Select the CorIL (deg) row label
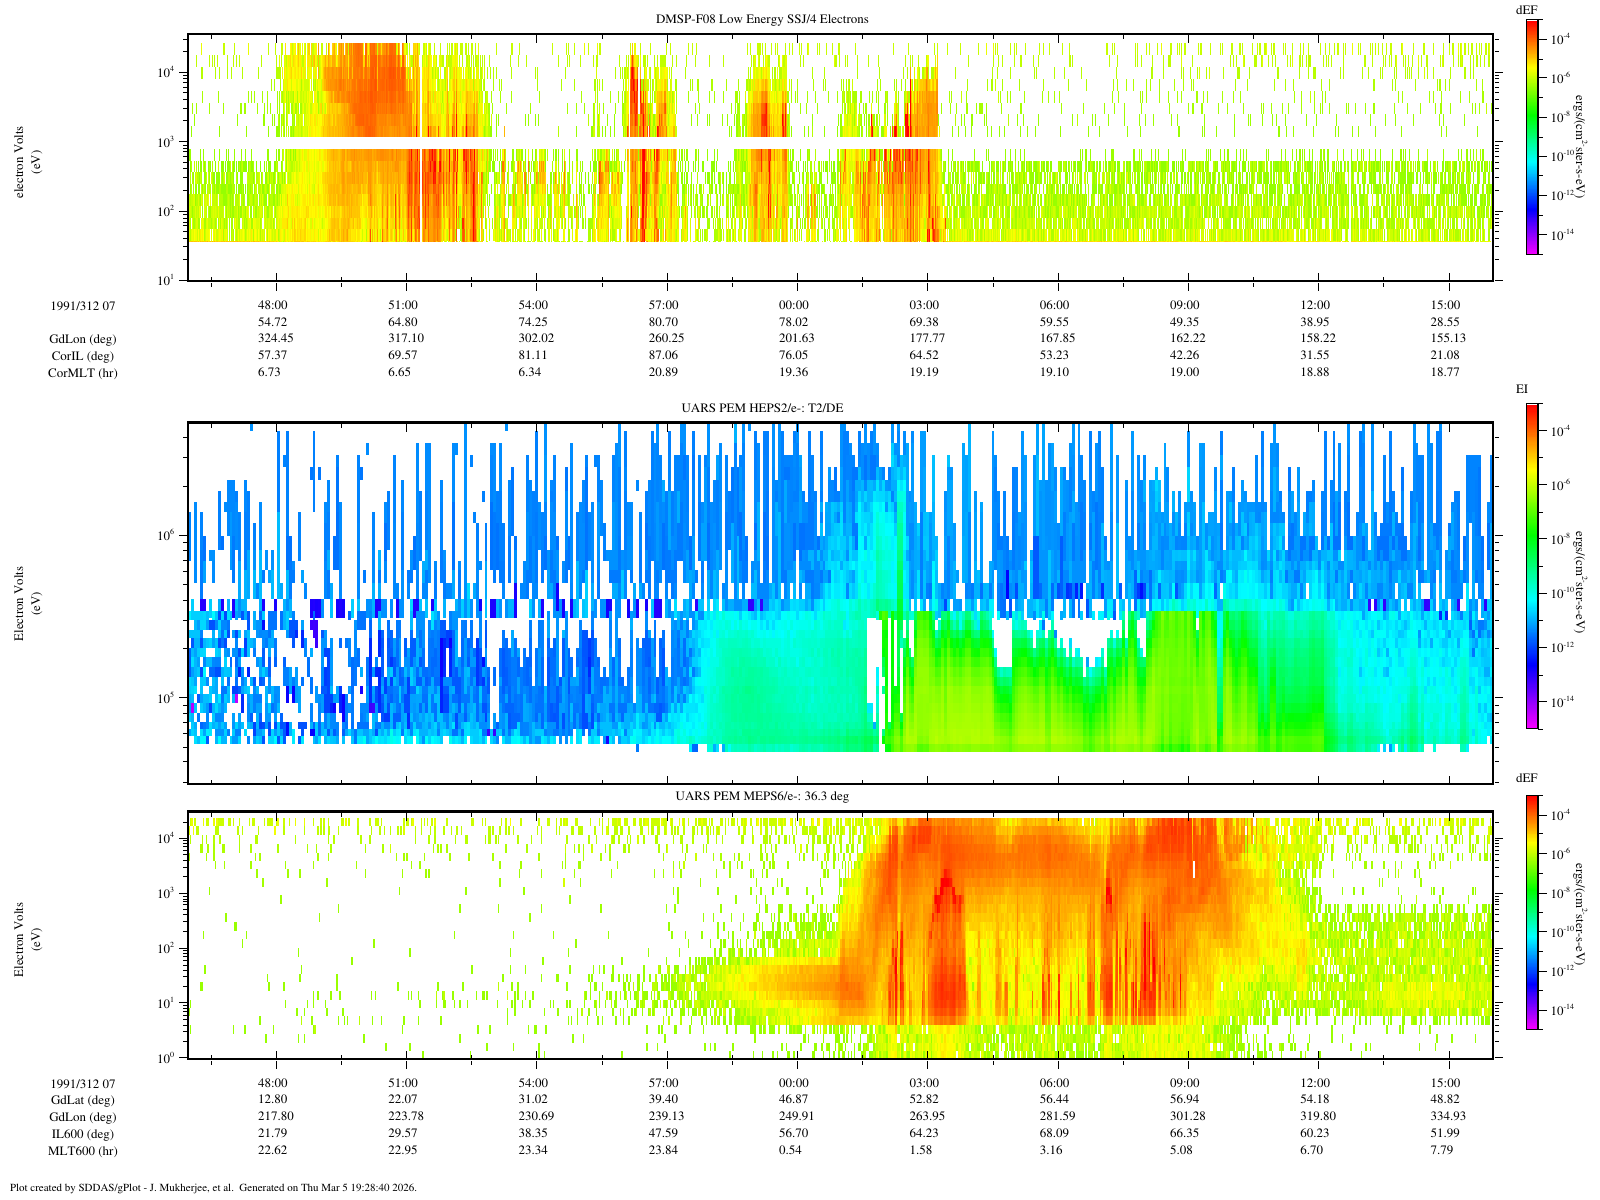The height and width of the screenshot is (1200, 1600). tap(82, 356)
